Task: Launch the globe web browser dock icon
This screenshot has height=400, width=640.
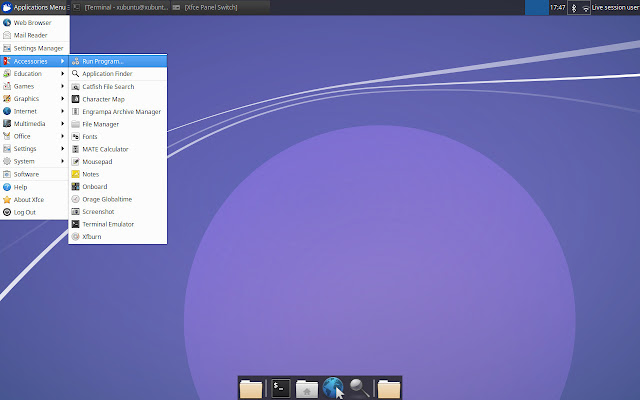Action: coord(333,388)
